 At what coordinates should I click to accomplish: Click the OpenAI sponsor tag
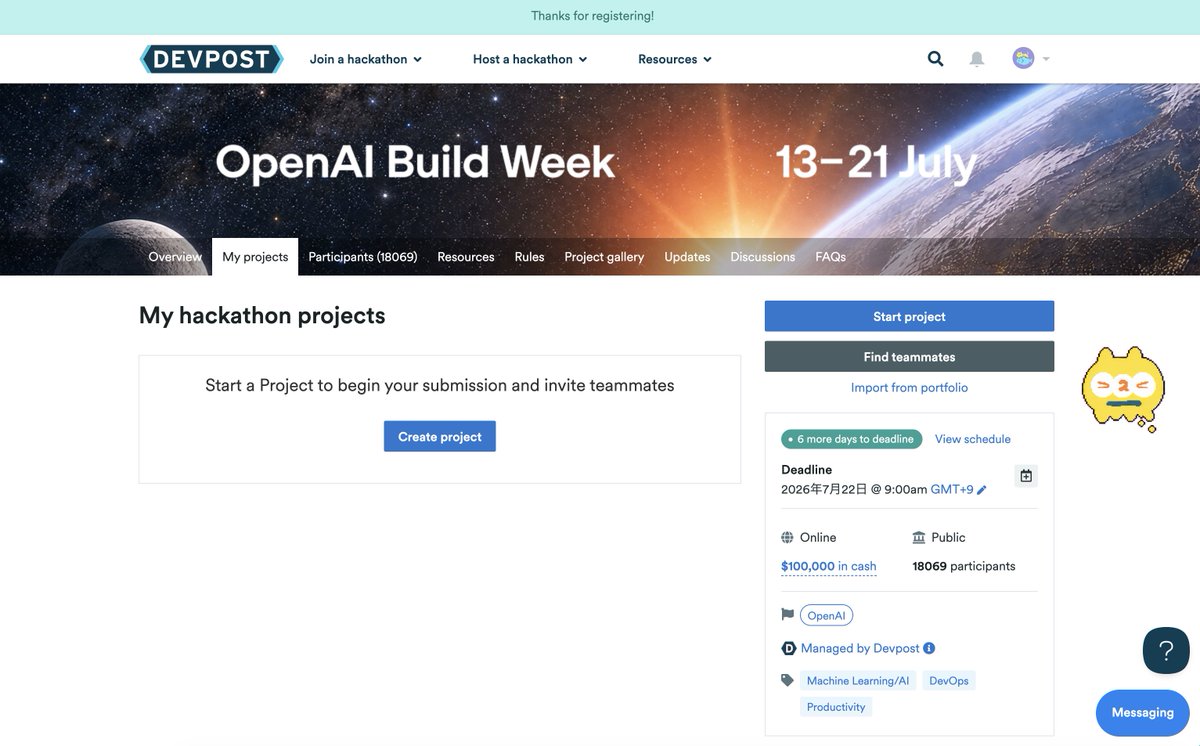coord(826,616)
